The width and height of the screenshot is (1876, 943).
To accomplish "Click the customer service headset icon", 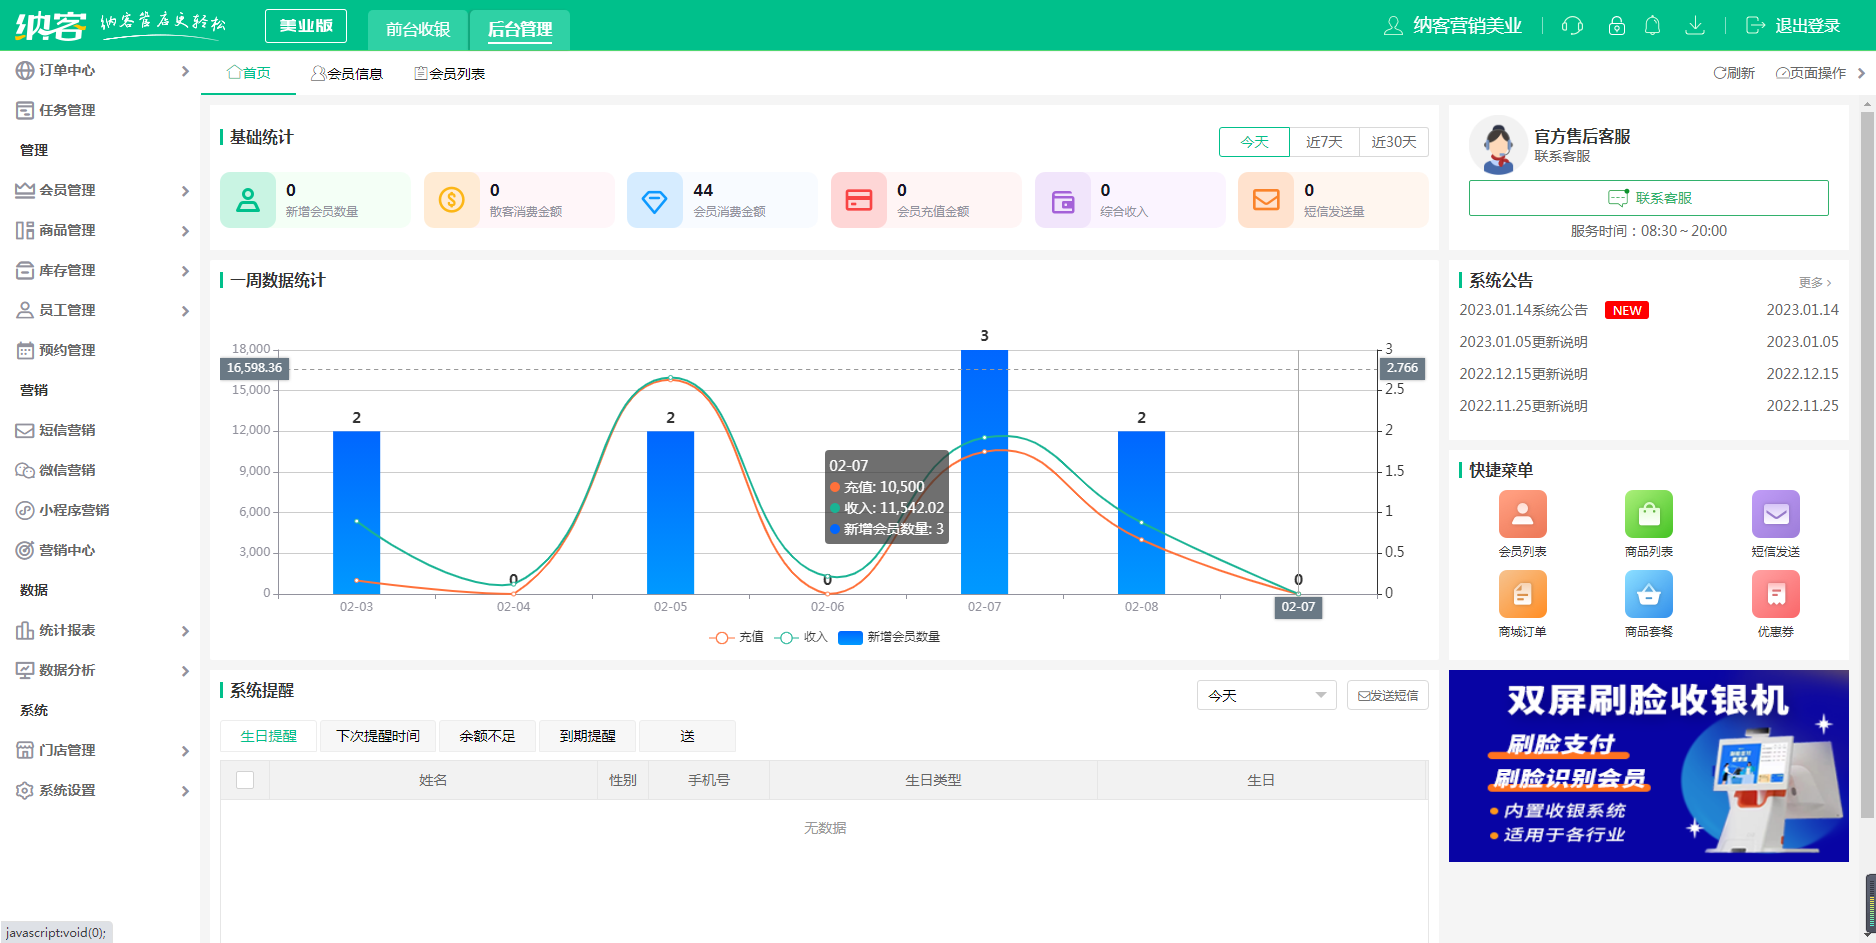I will [x=1572, y=26].
